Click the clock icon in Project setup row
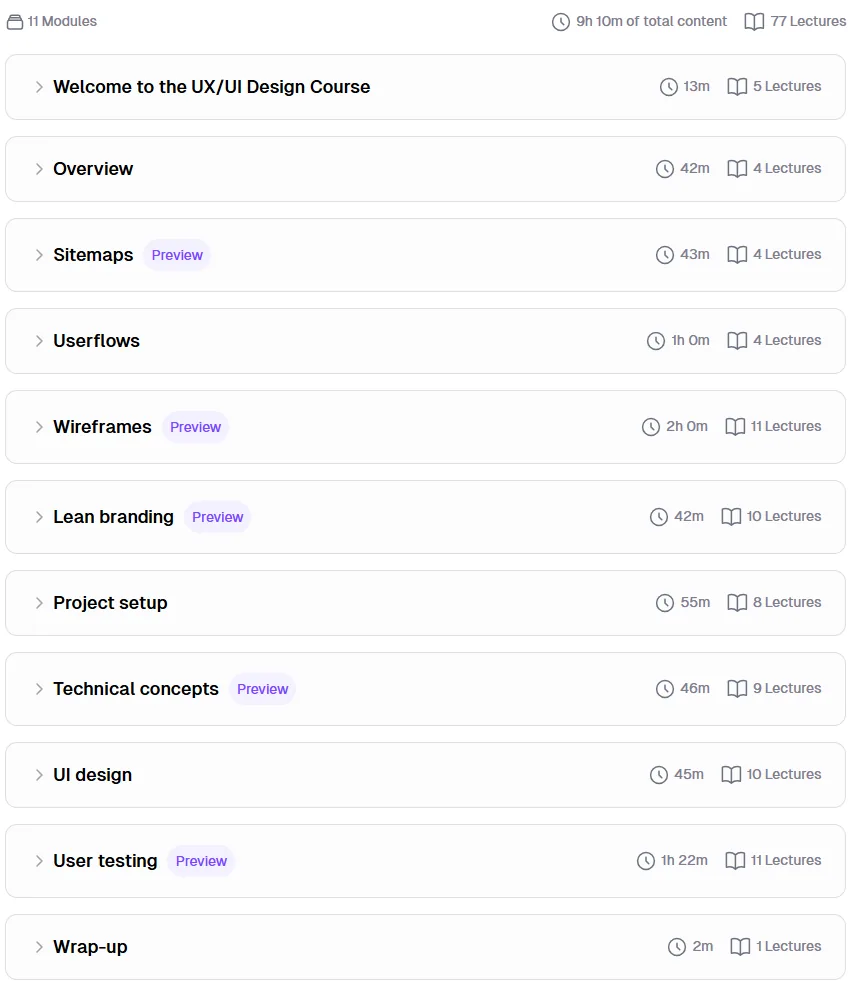The image size is (852, 986). (x=665, y=603)
